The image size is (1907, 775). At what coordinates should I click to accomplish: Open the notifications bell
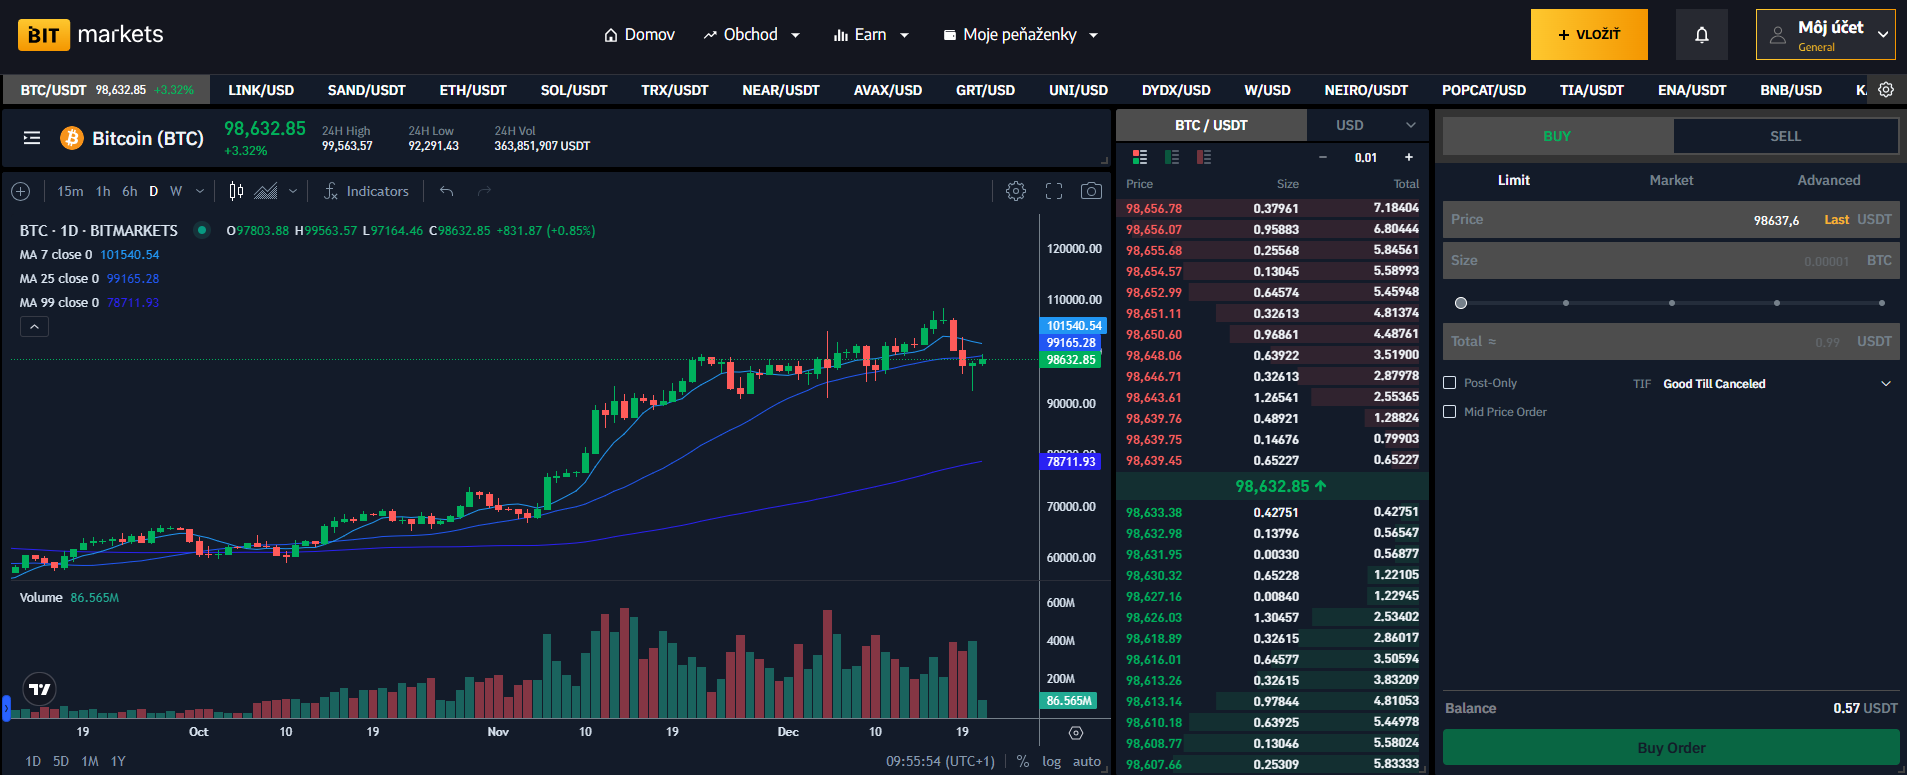(x=1701, y=35)
